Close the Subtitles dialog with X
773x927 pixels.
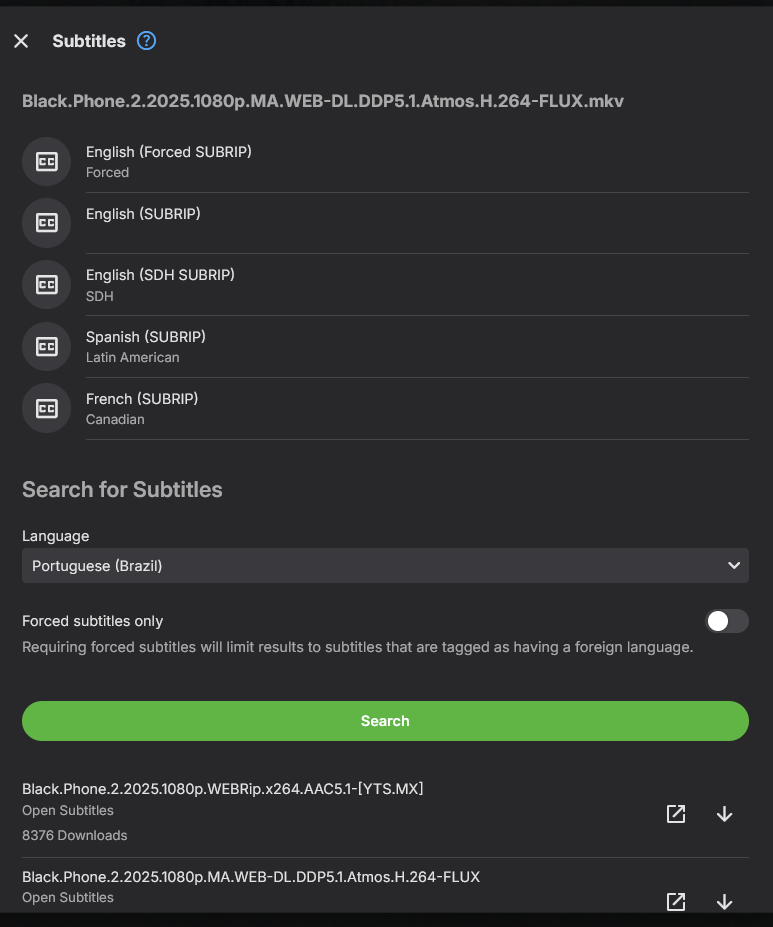pyautogui.click(x=21, y=41)
